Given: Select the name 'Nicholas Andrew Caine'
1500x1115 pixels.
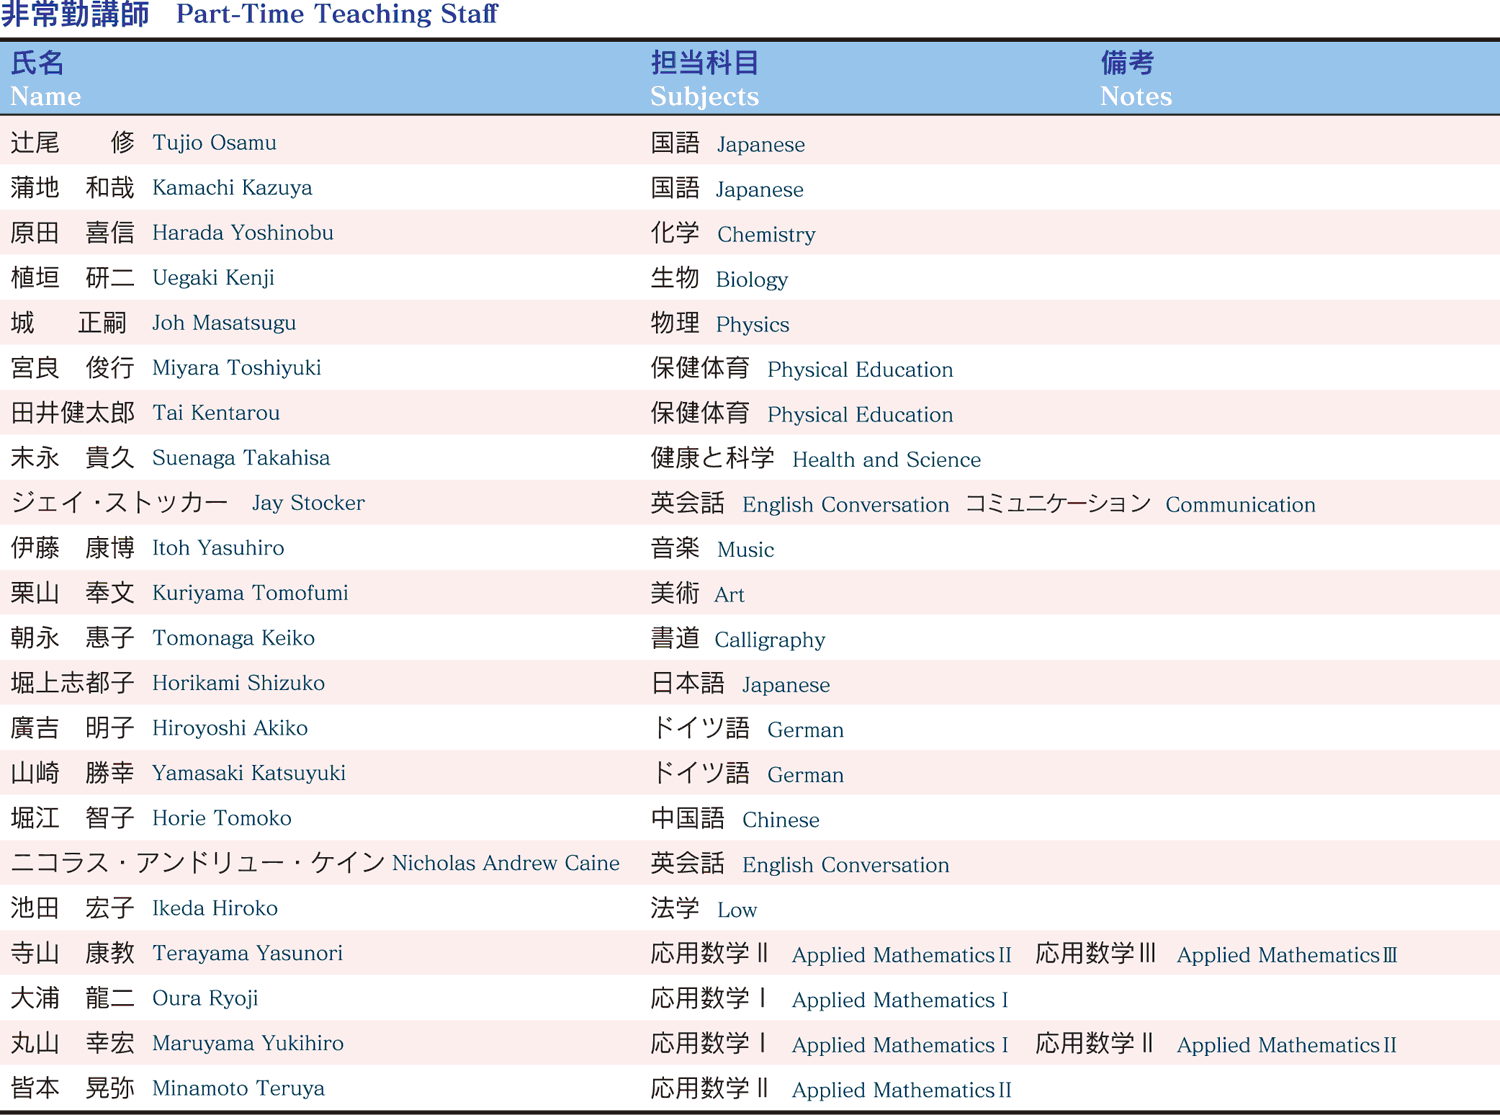Looking at the screenshot, I should (x=506, y=862).
